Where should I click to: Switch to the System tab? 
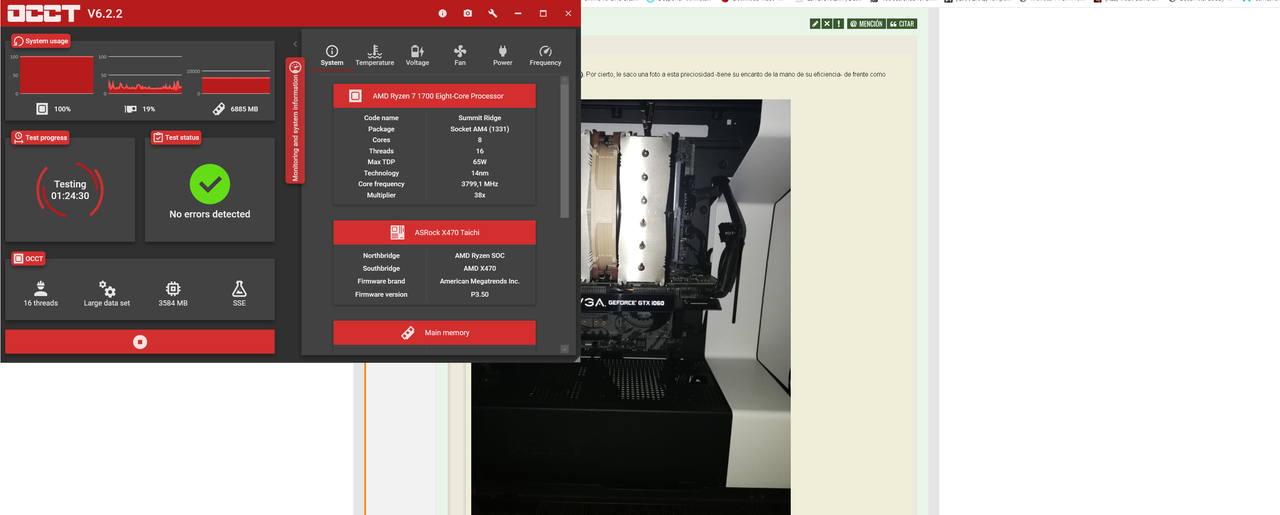coord(332,55)
